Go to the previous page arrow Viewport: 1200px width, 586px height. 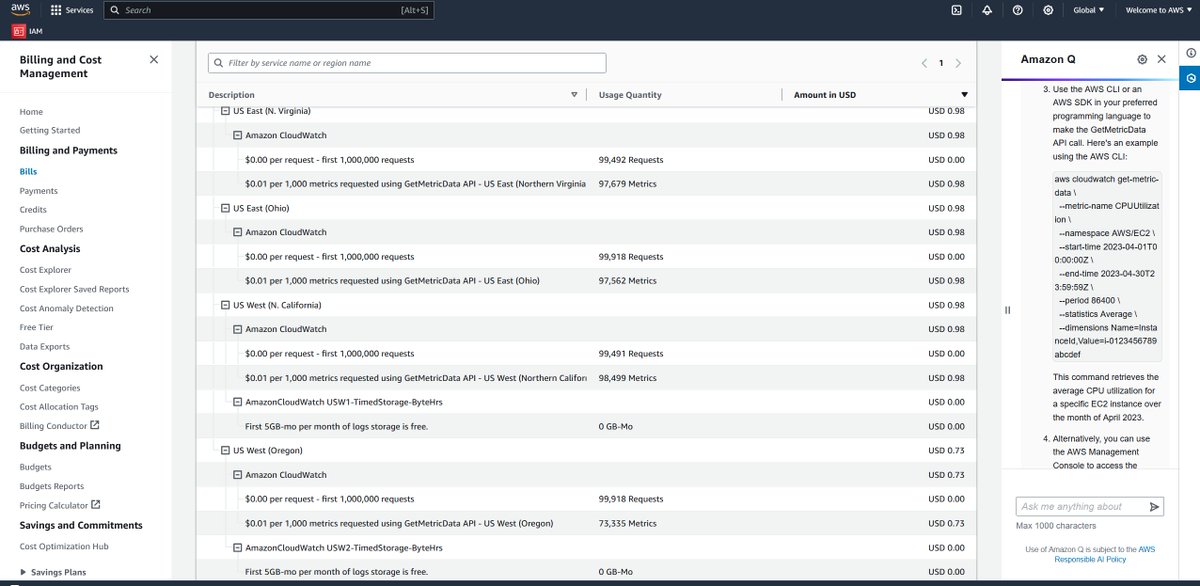(924, 63)
